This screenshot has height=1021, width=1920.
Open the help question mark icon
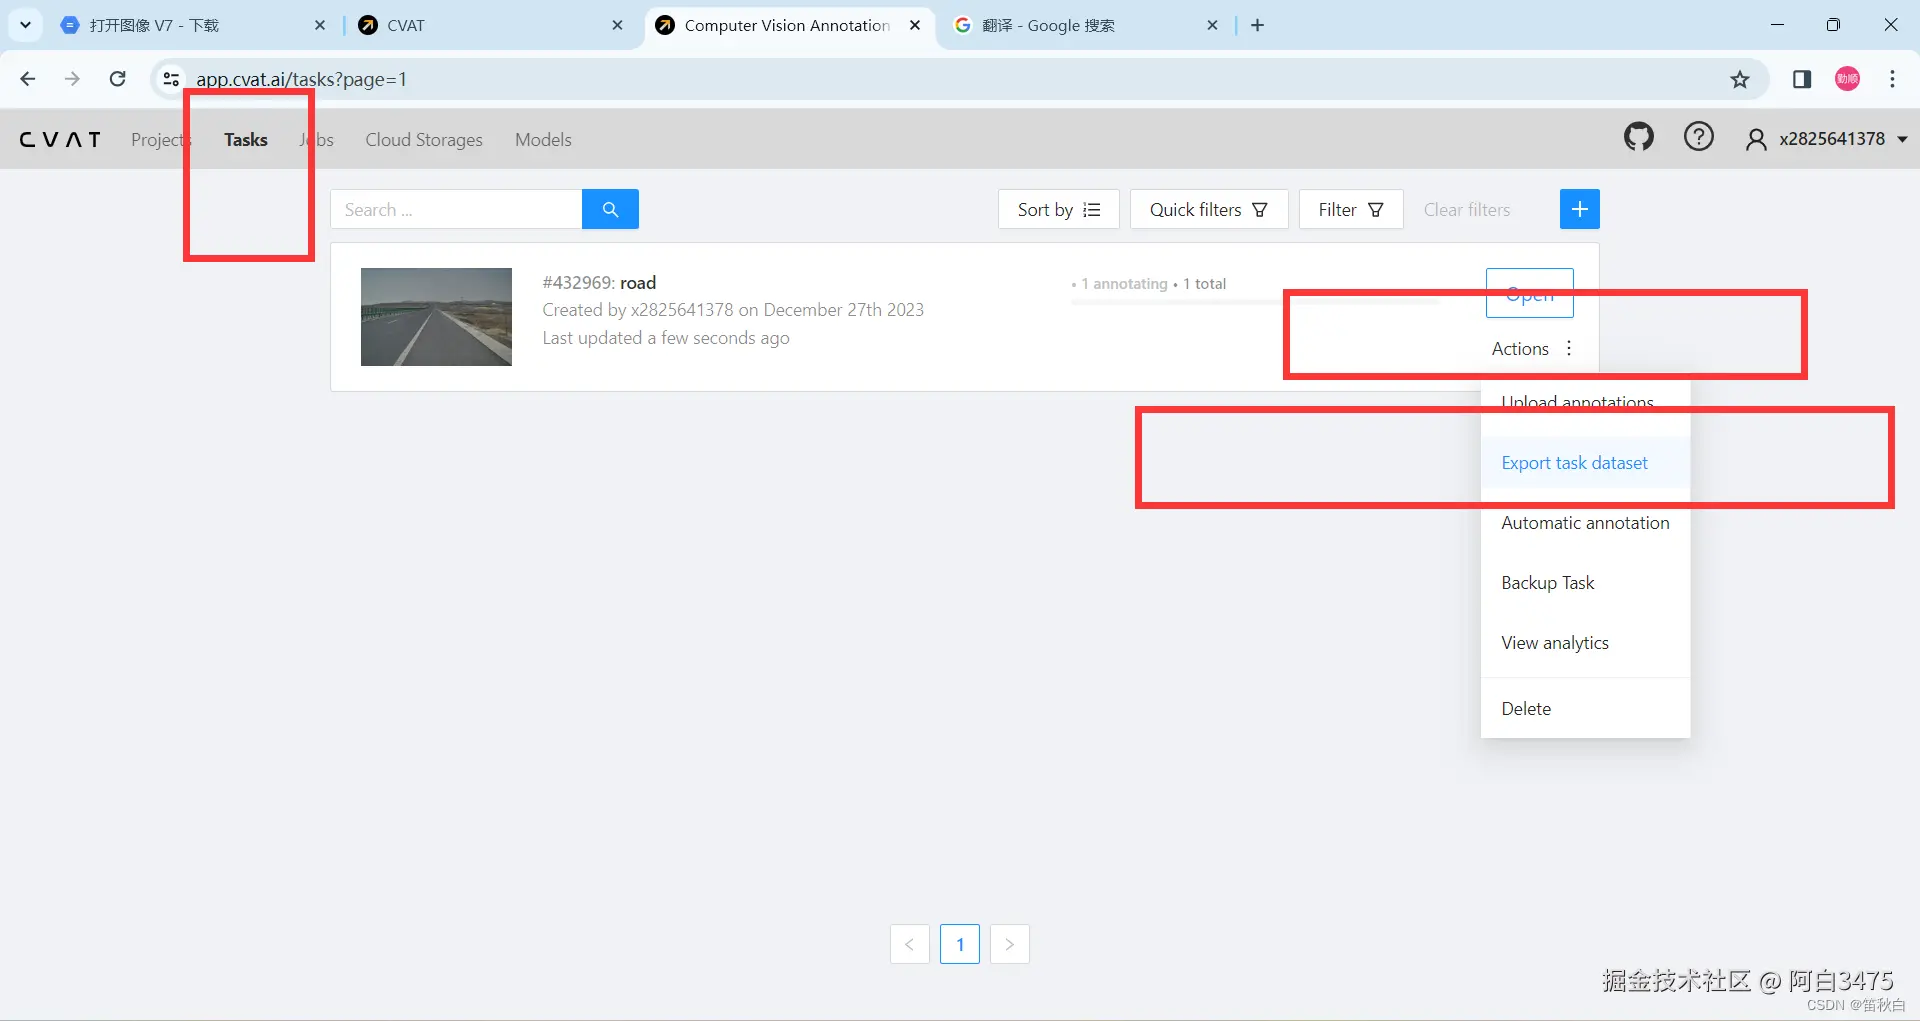[1698, 137]
